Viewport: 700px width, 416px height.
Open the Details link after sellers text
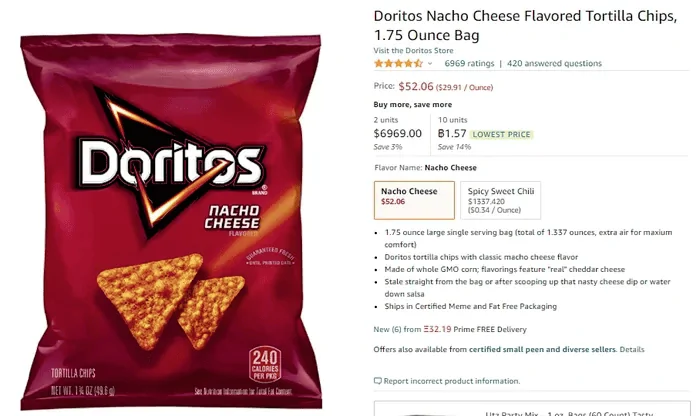(x=632, y=349)
